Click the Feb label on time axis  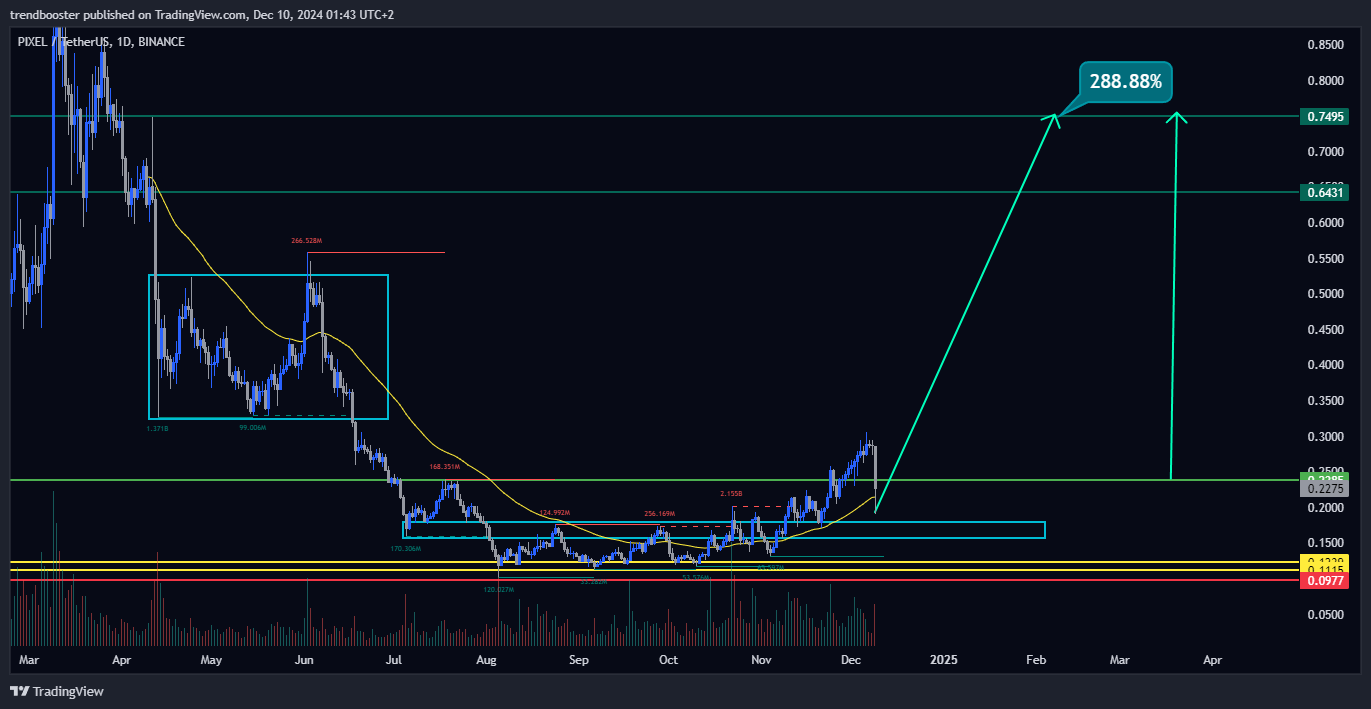tap(1036, 660)
